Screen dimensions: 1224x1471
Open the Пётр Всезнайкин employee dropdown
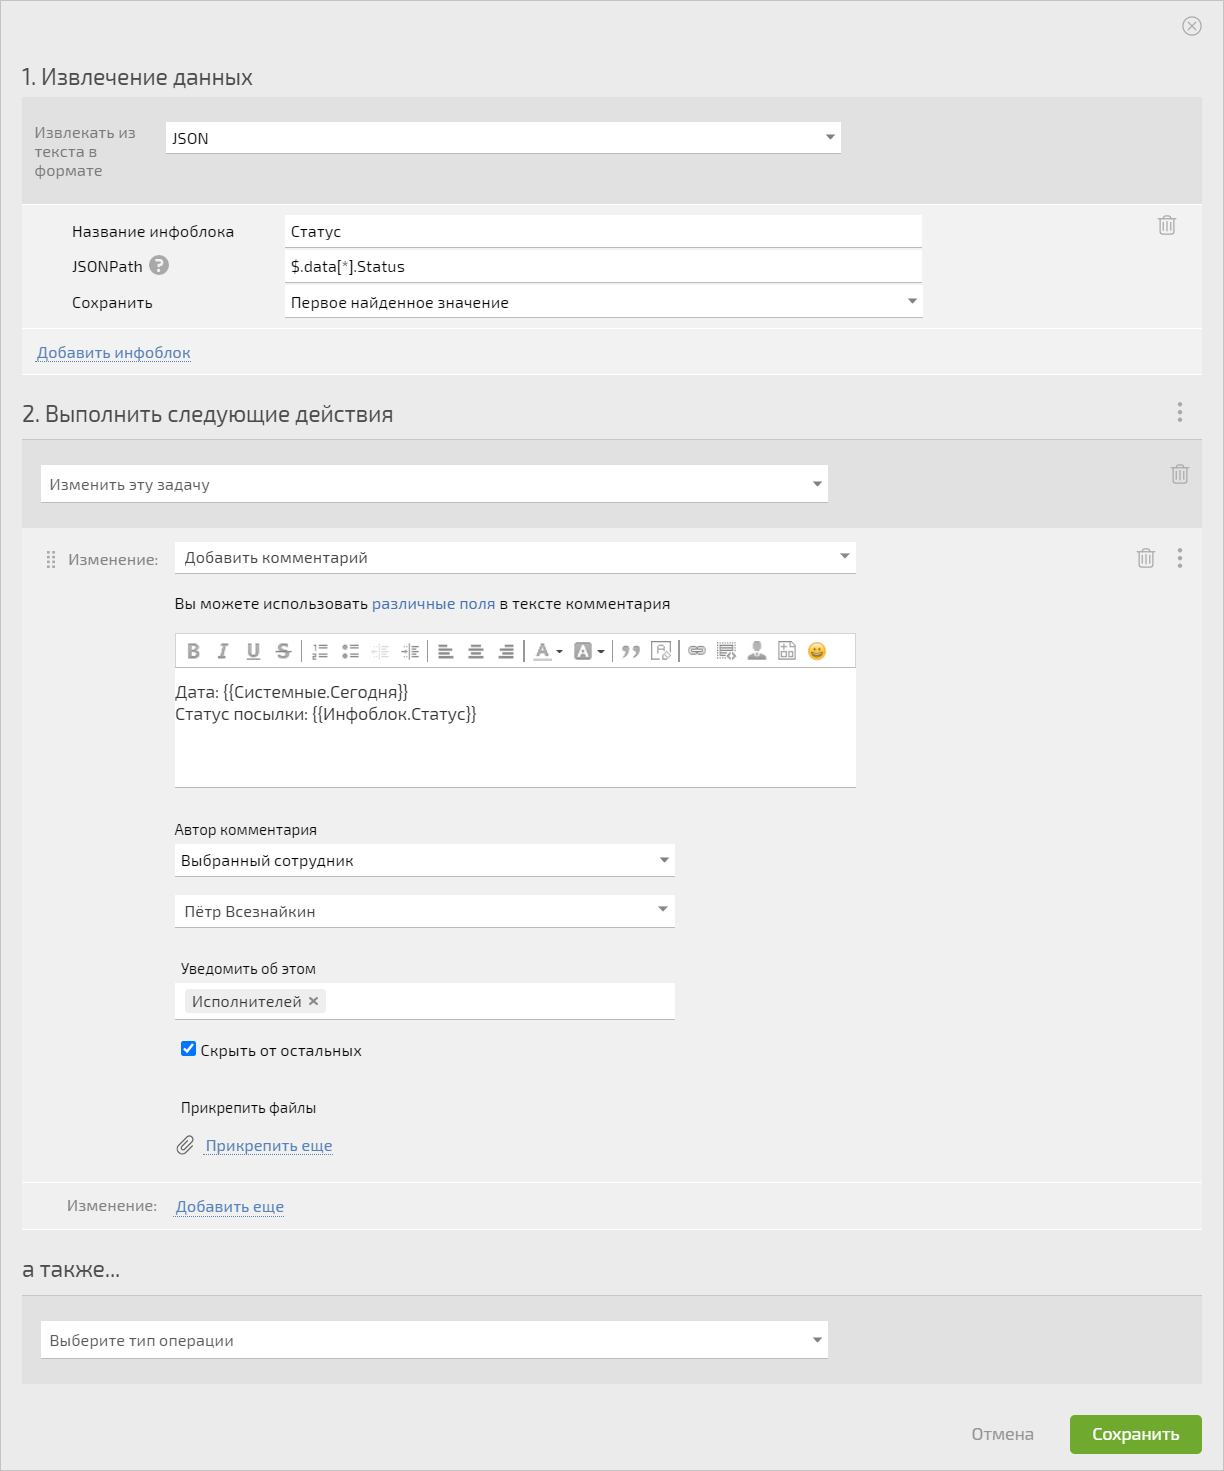click(x=425, y=911)
